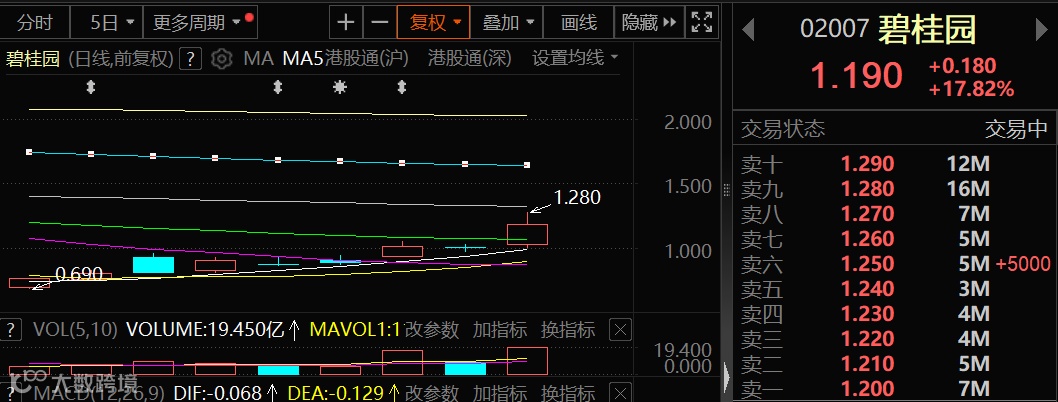
Task: Click the 交易中 trading status text
Action: (1015, 128)
